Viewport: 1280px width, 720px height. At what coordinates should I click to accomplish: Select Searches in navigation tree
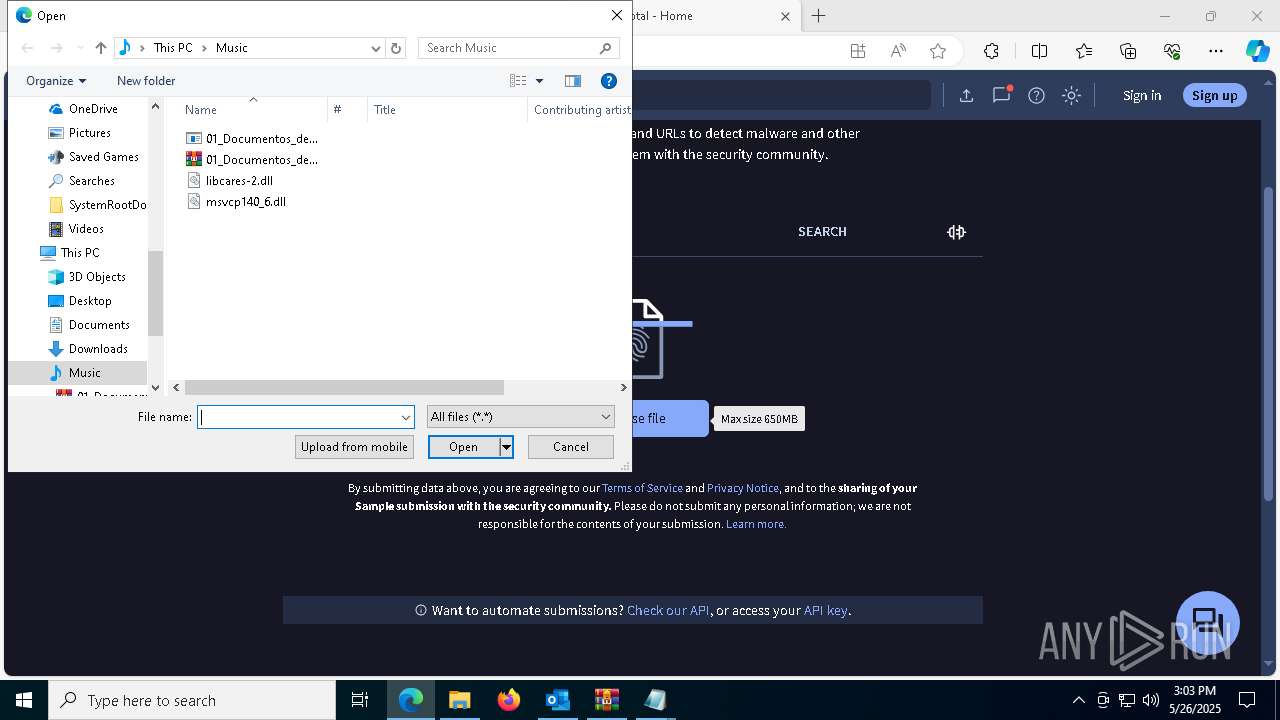[91, 181]
